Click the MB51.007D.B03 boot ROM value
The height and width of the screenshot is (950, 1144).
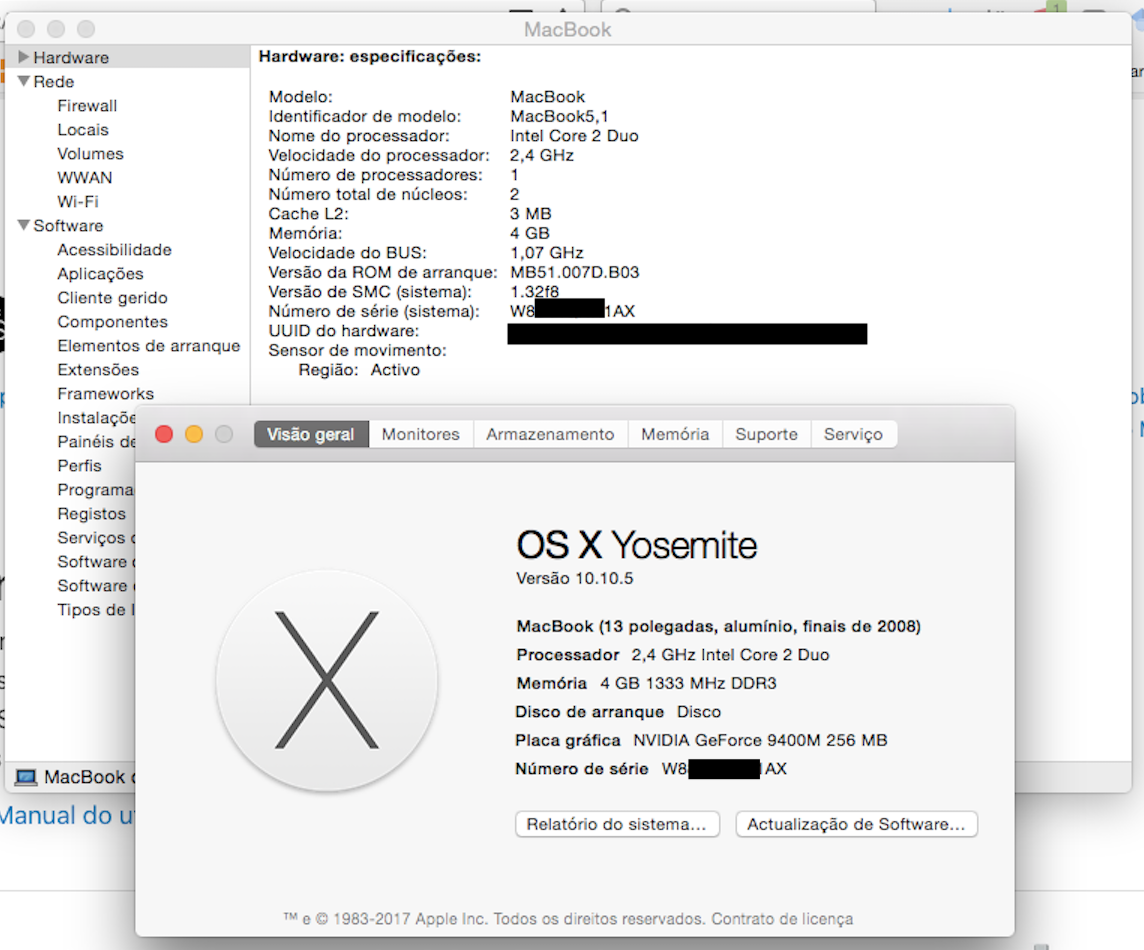(575, 272)
